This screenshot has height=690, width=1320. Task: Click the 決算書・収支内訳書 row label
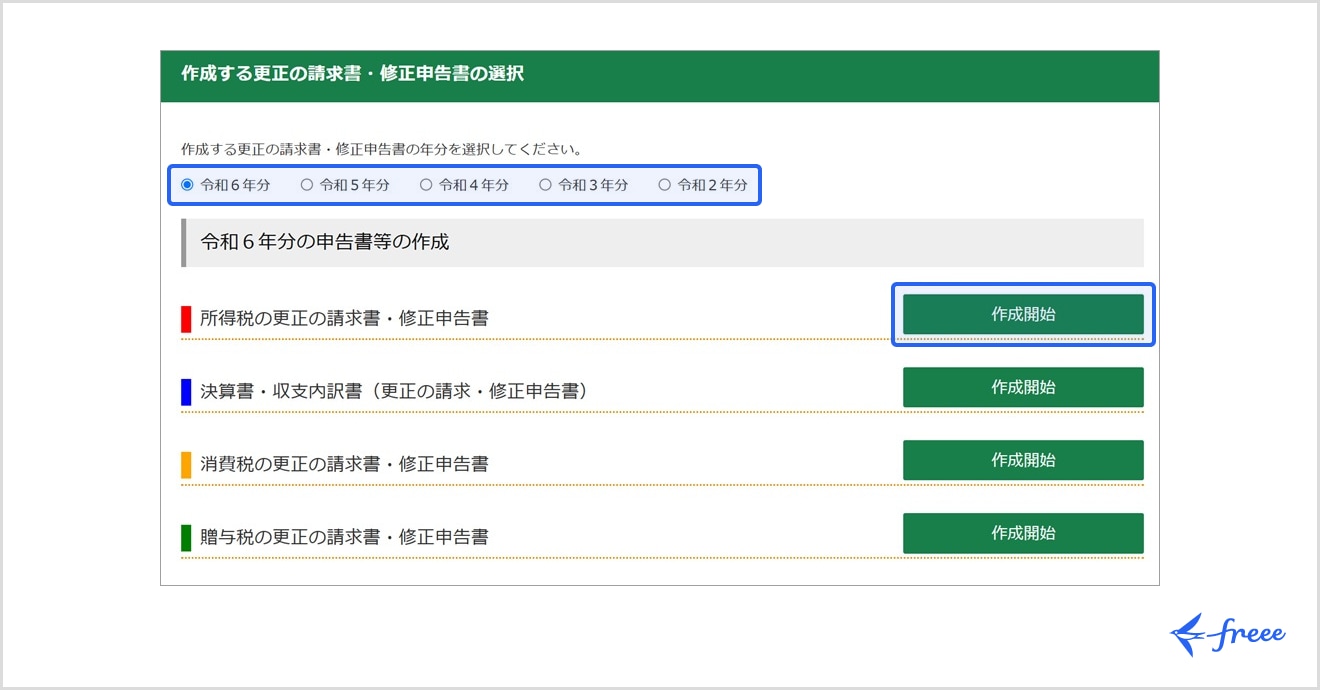pyautogui.click(x=393, y=392)
